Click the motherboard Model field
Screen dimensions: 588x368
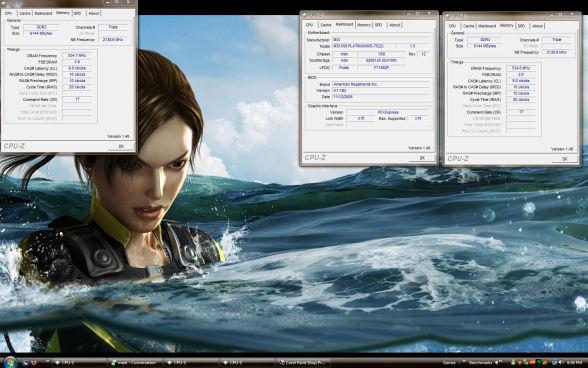363,46
